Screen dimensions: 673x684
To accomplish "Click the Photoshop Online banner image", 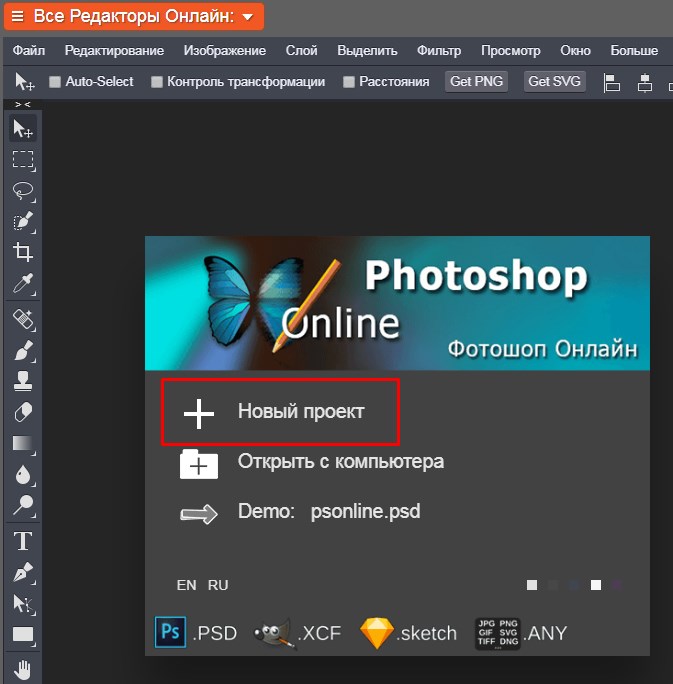I will click(397, 303).
